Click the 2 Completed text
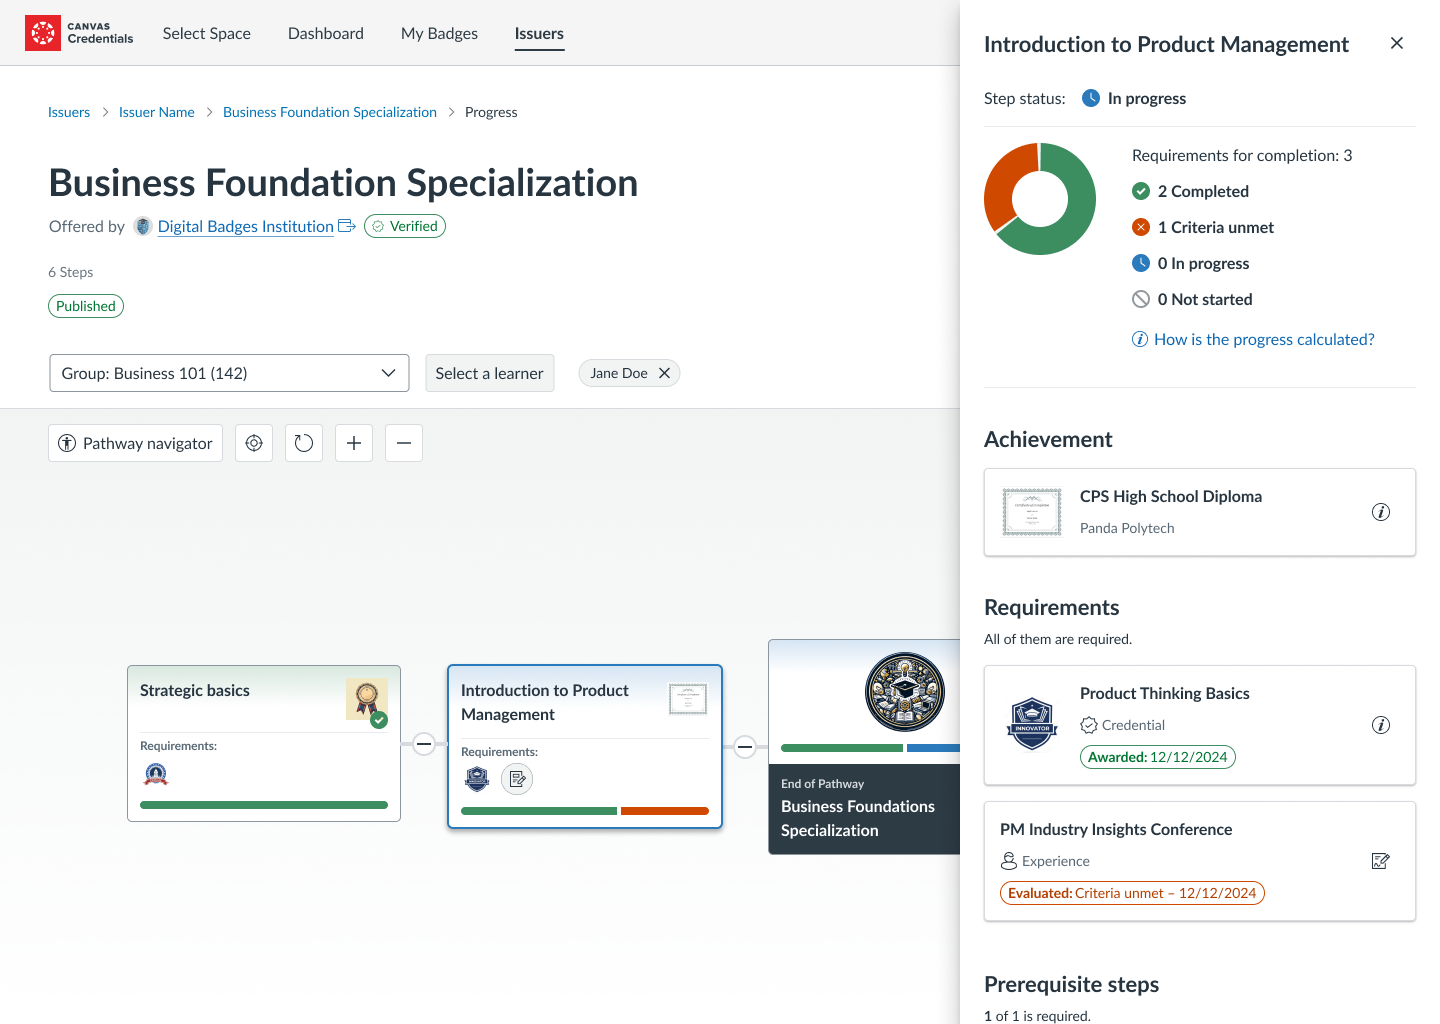Screen dimensions: 1440x1024 (x=1203, y=191)
